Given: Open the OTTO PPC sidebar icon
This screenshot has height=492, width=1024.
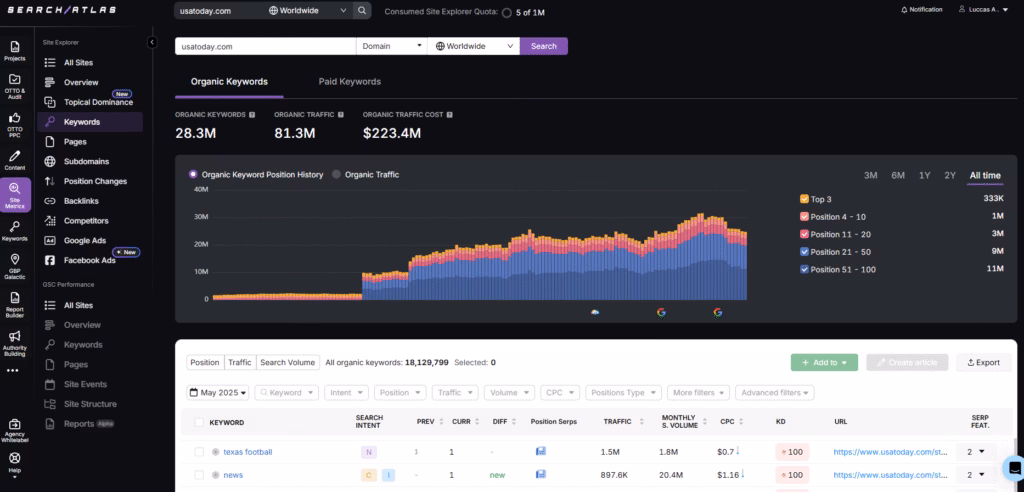Looking at the screenshot, I should [x=15, y=122].
